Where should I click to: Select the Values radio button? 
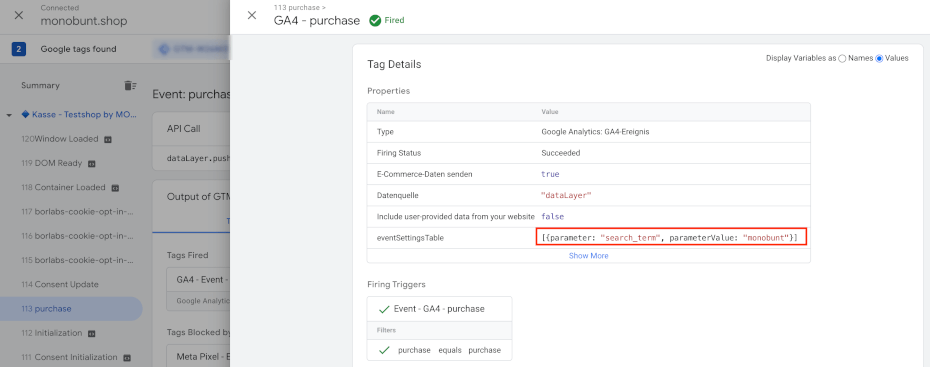point(879,58)
